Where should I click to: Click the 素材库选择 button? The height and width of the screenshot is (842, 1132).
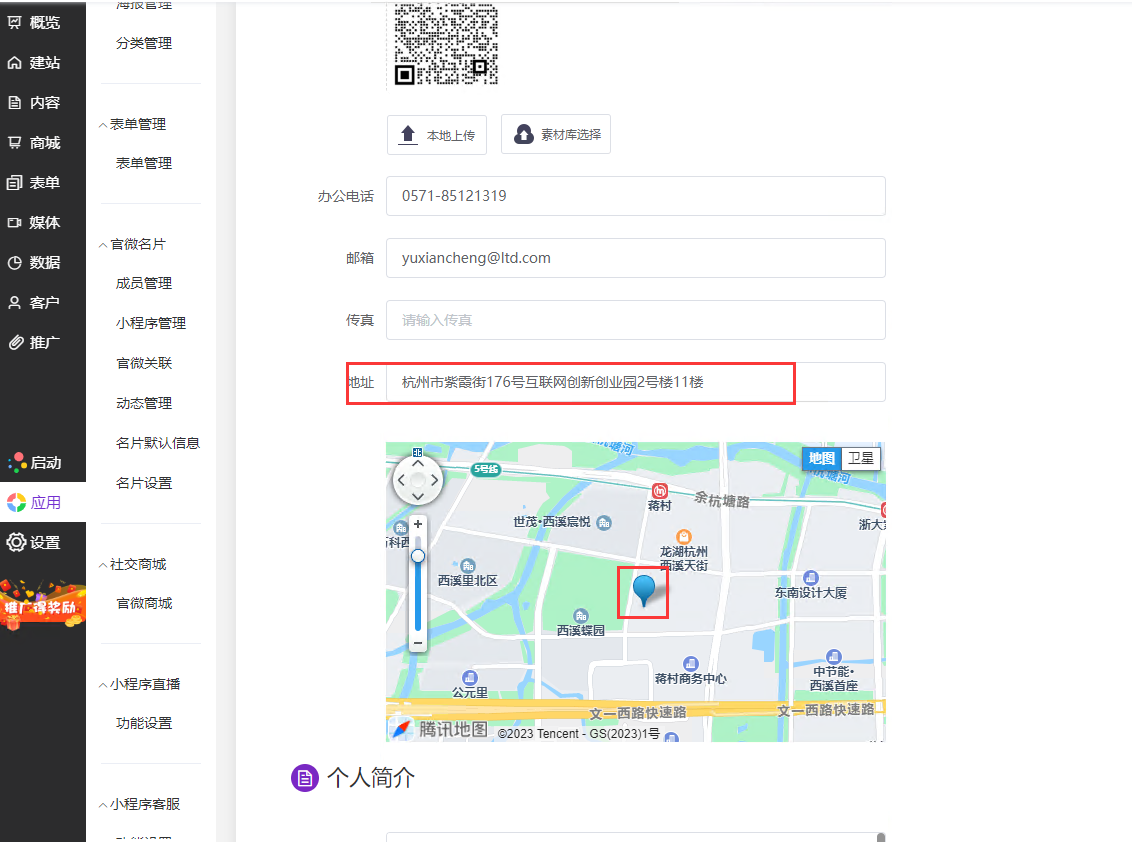pos(556,134)
